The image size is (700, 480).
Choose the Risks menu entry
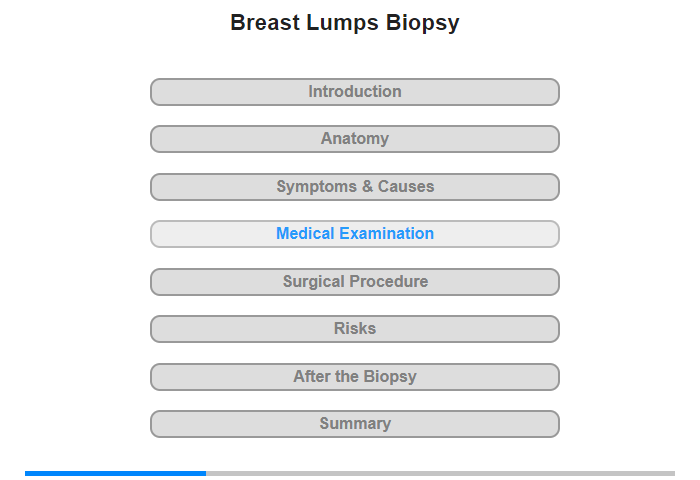click(x=354, y=329)
